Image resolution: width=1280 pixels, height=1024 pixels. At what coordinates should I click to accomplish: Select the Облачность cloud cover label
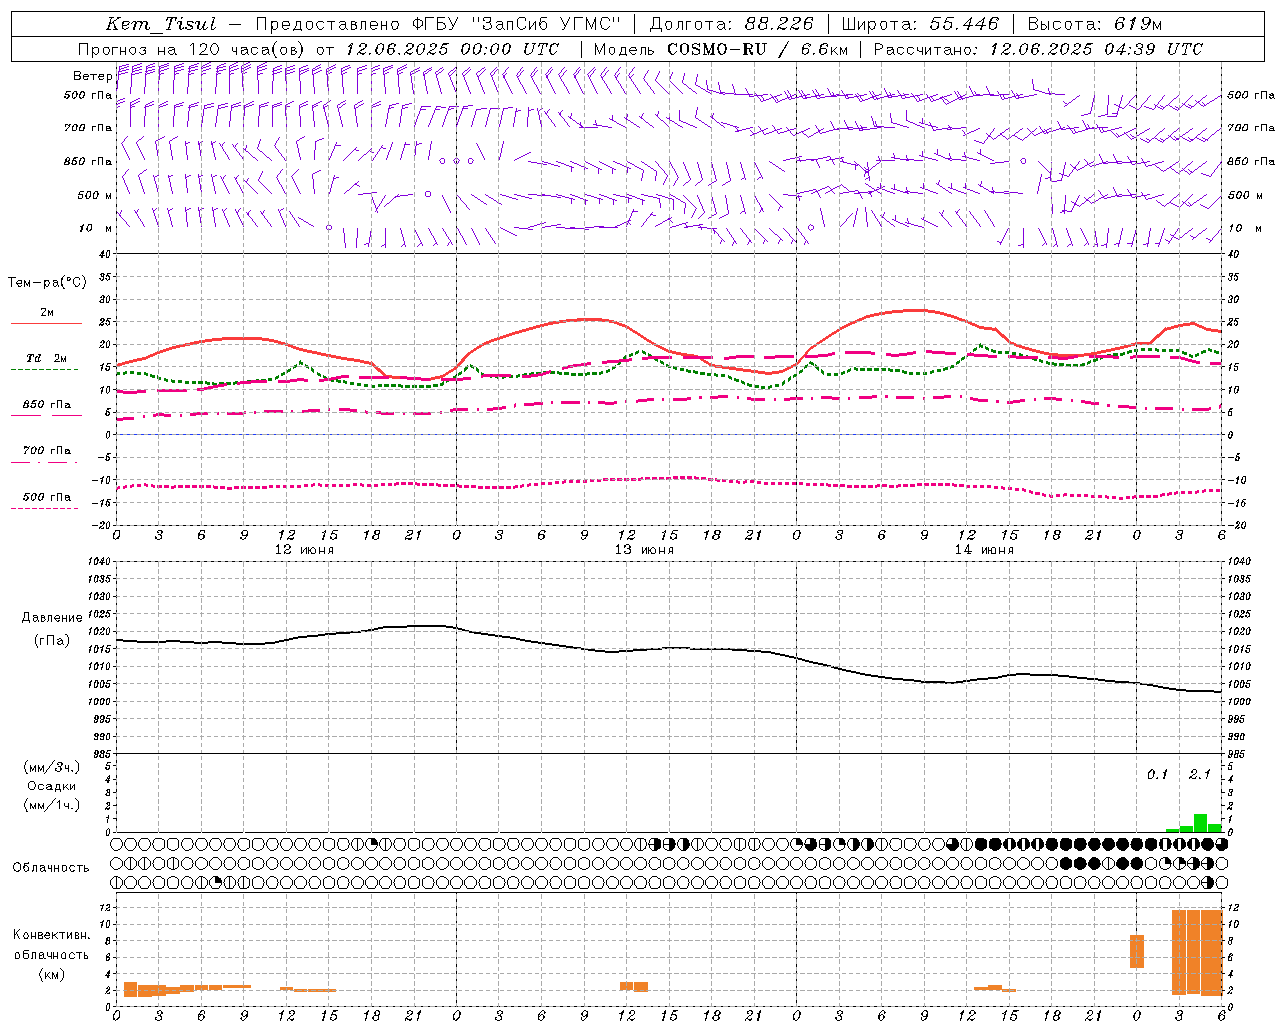(x=51, y=868)
